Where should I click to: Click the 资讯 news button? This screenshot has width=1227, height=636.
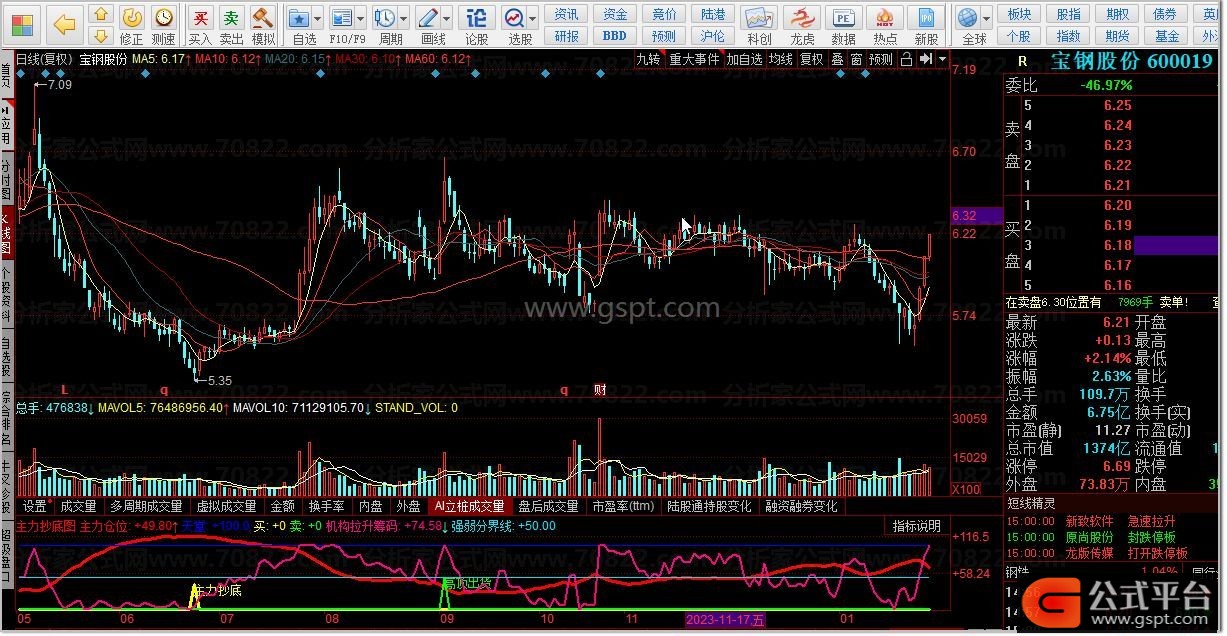[567, 14]
